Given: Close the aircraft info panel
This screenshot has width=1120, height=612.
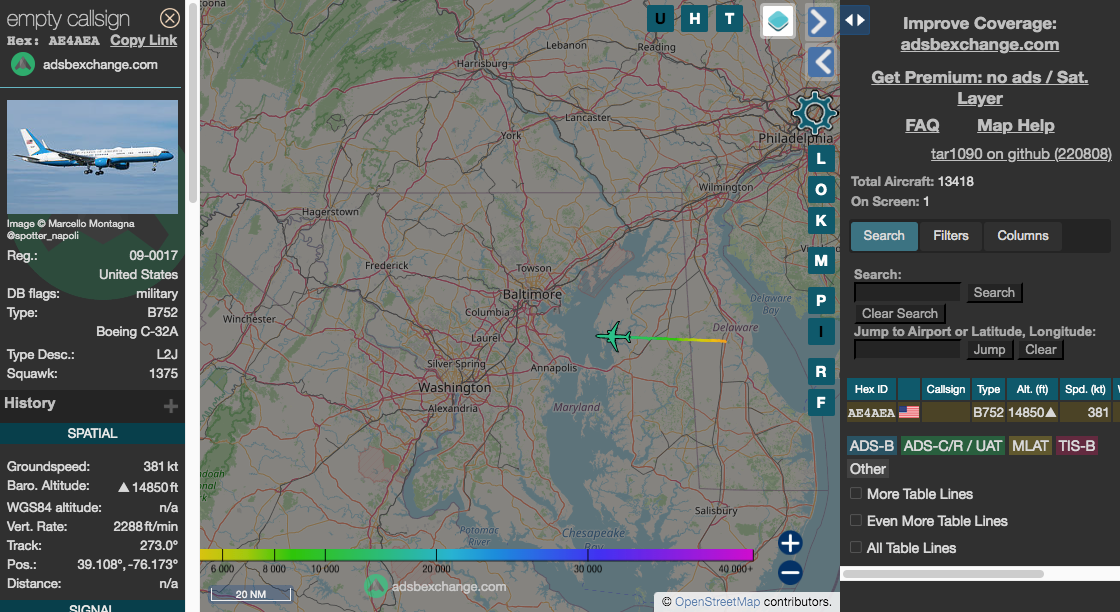Looking at the screenshot, I should [x=169, y=18].
